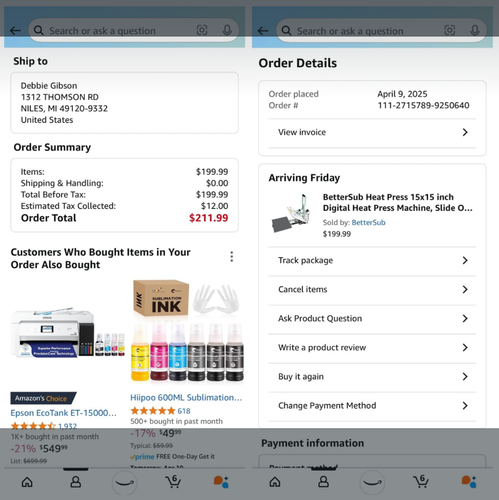Open the Rufus assistant icon on right bottom bar
This screenshot has width=499, height=500.
(469, 482)
